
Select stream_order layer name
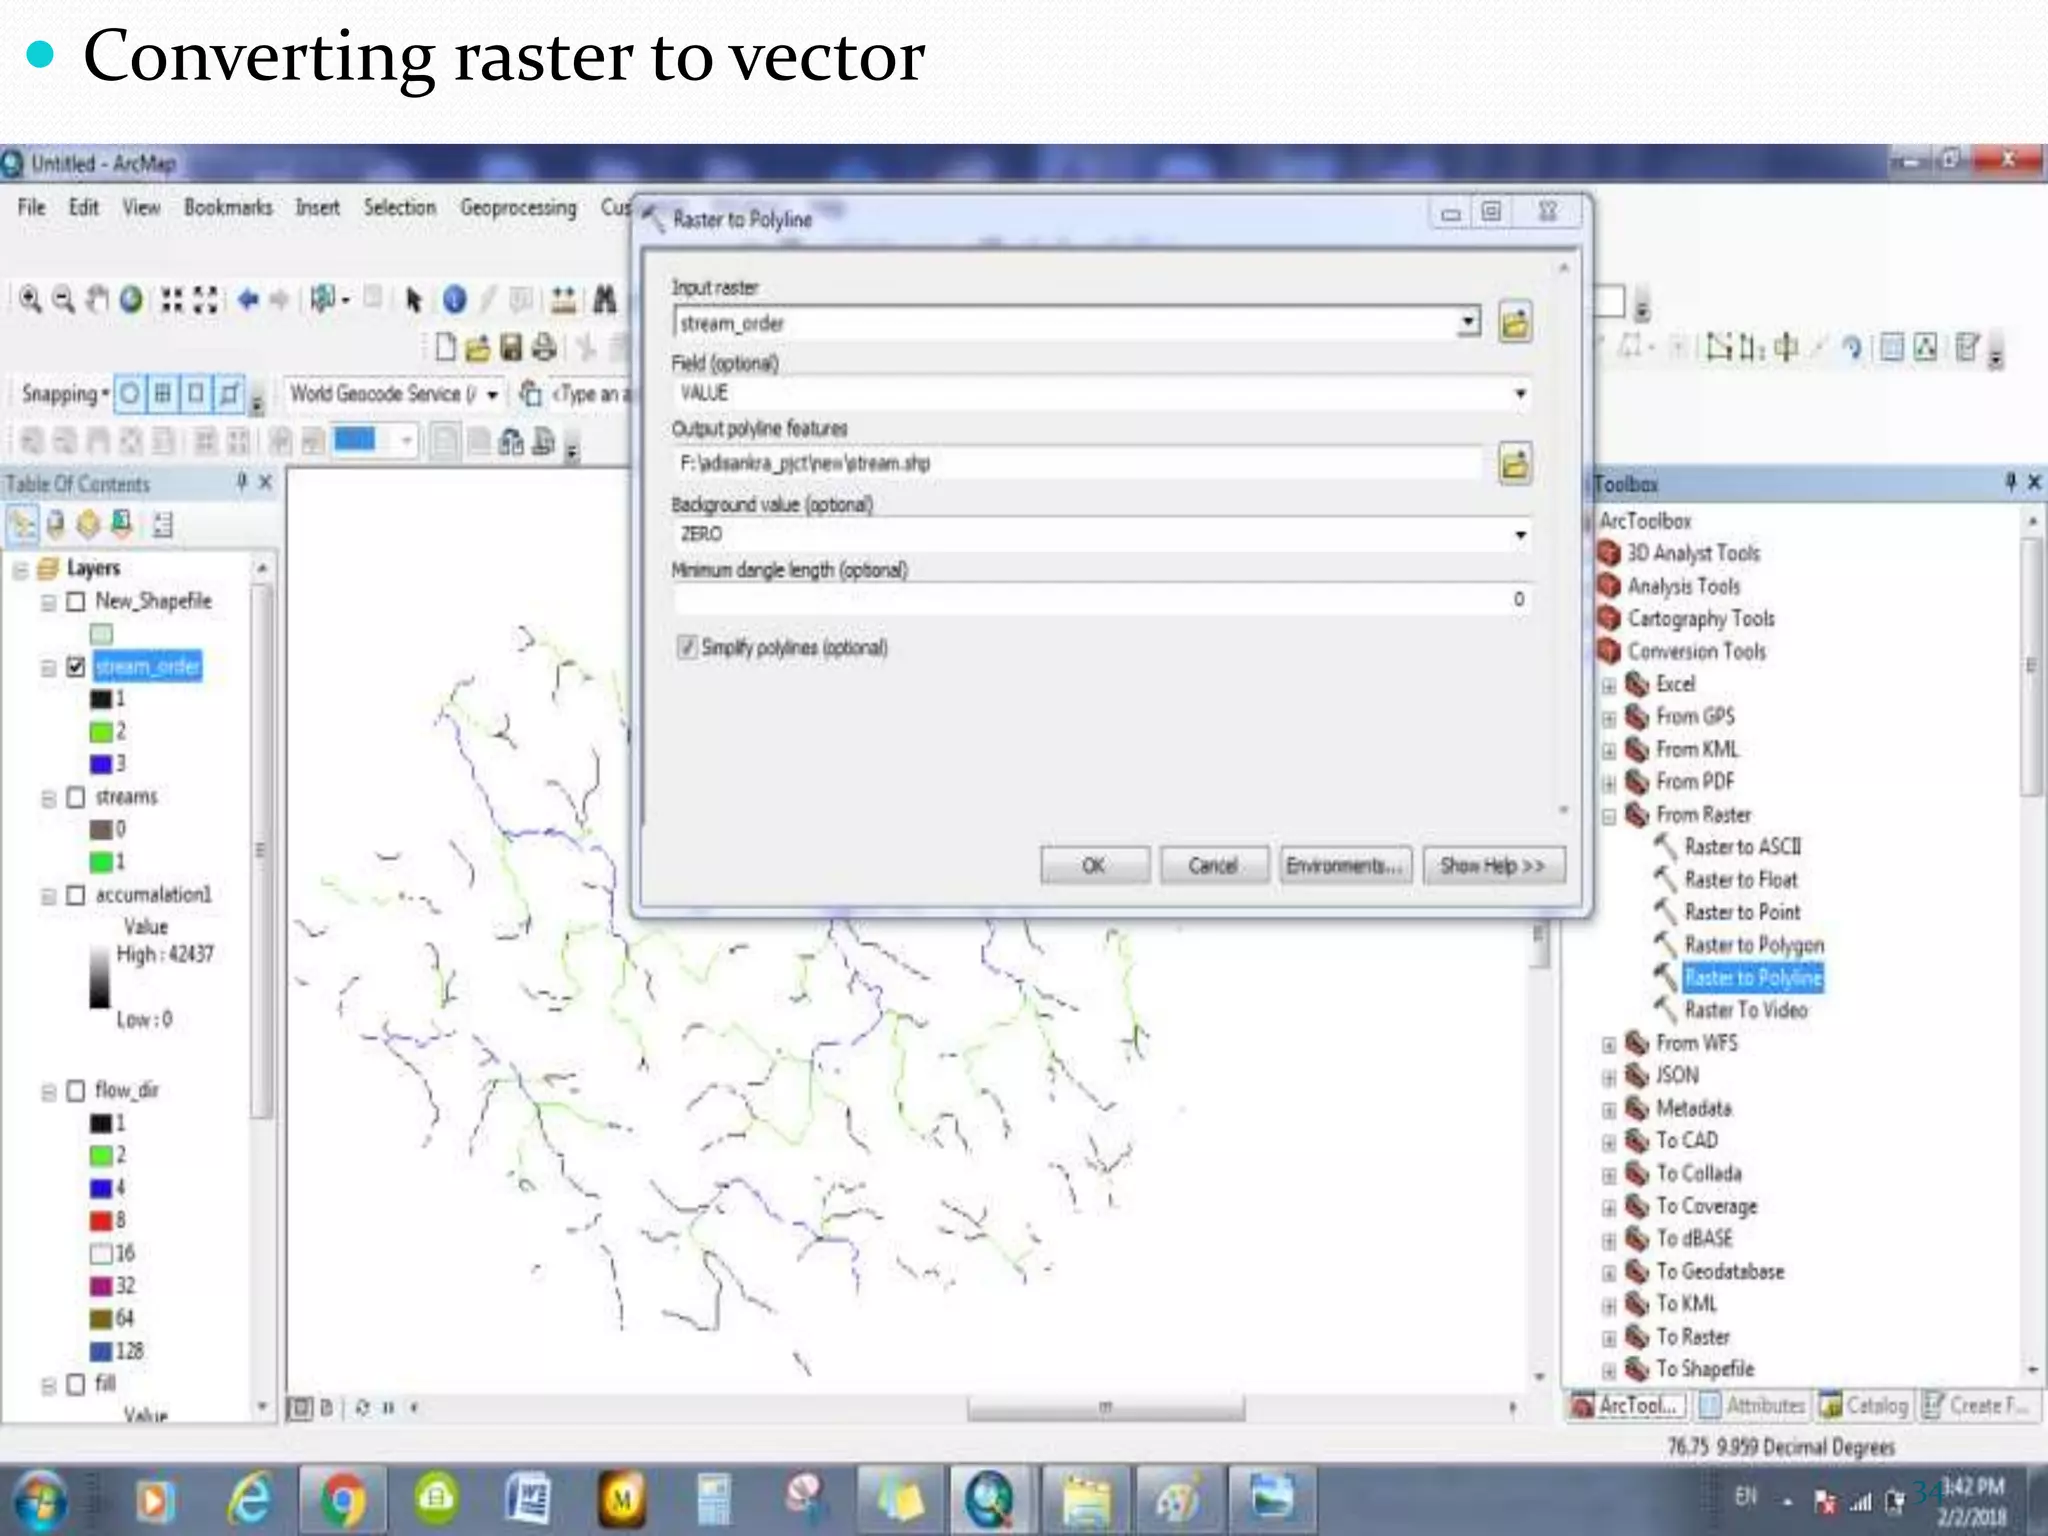tap(148, 667)
